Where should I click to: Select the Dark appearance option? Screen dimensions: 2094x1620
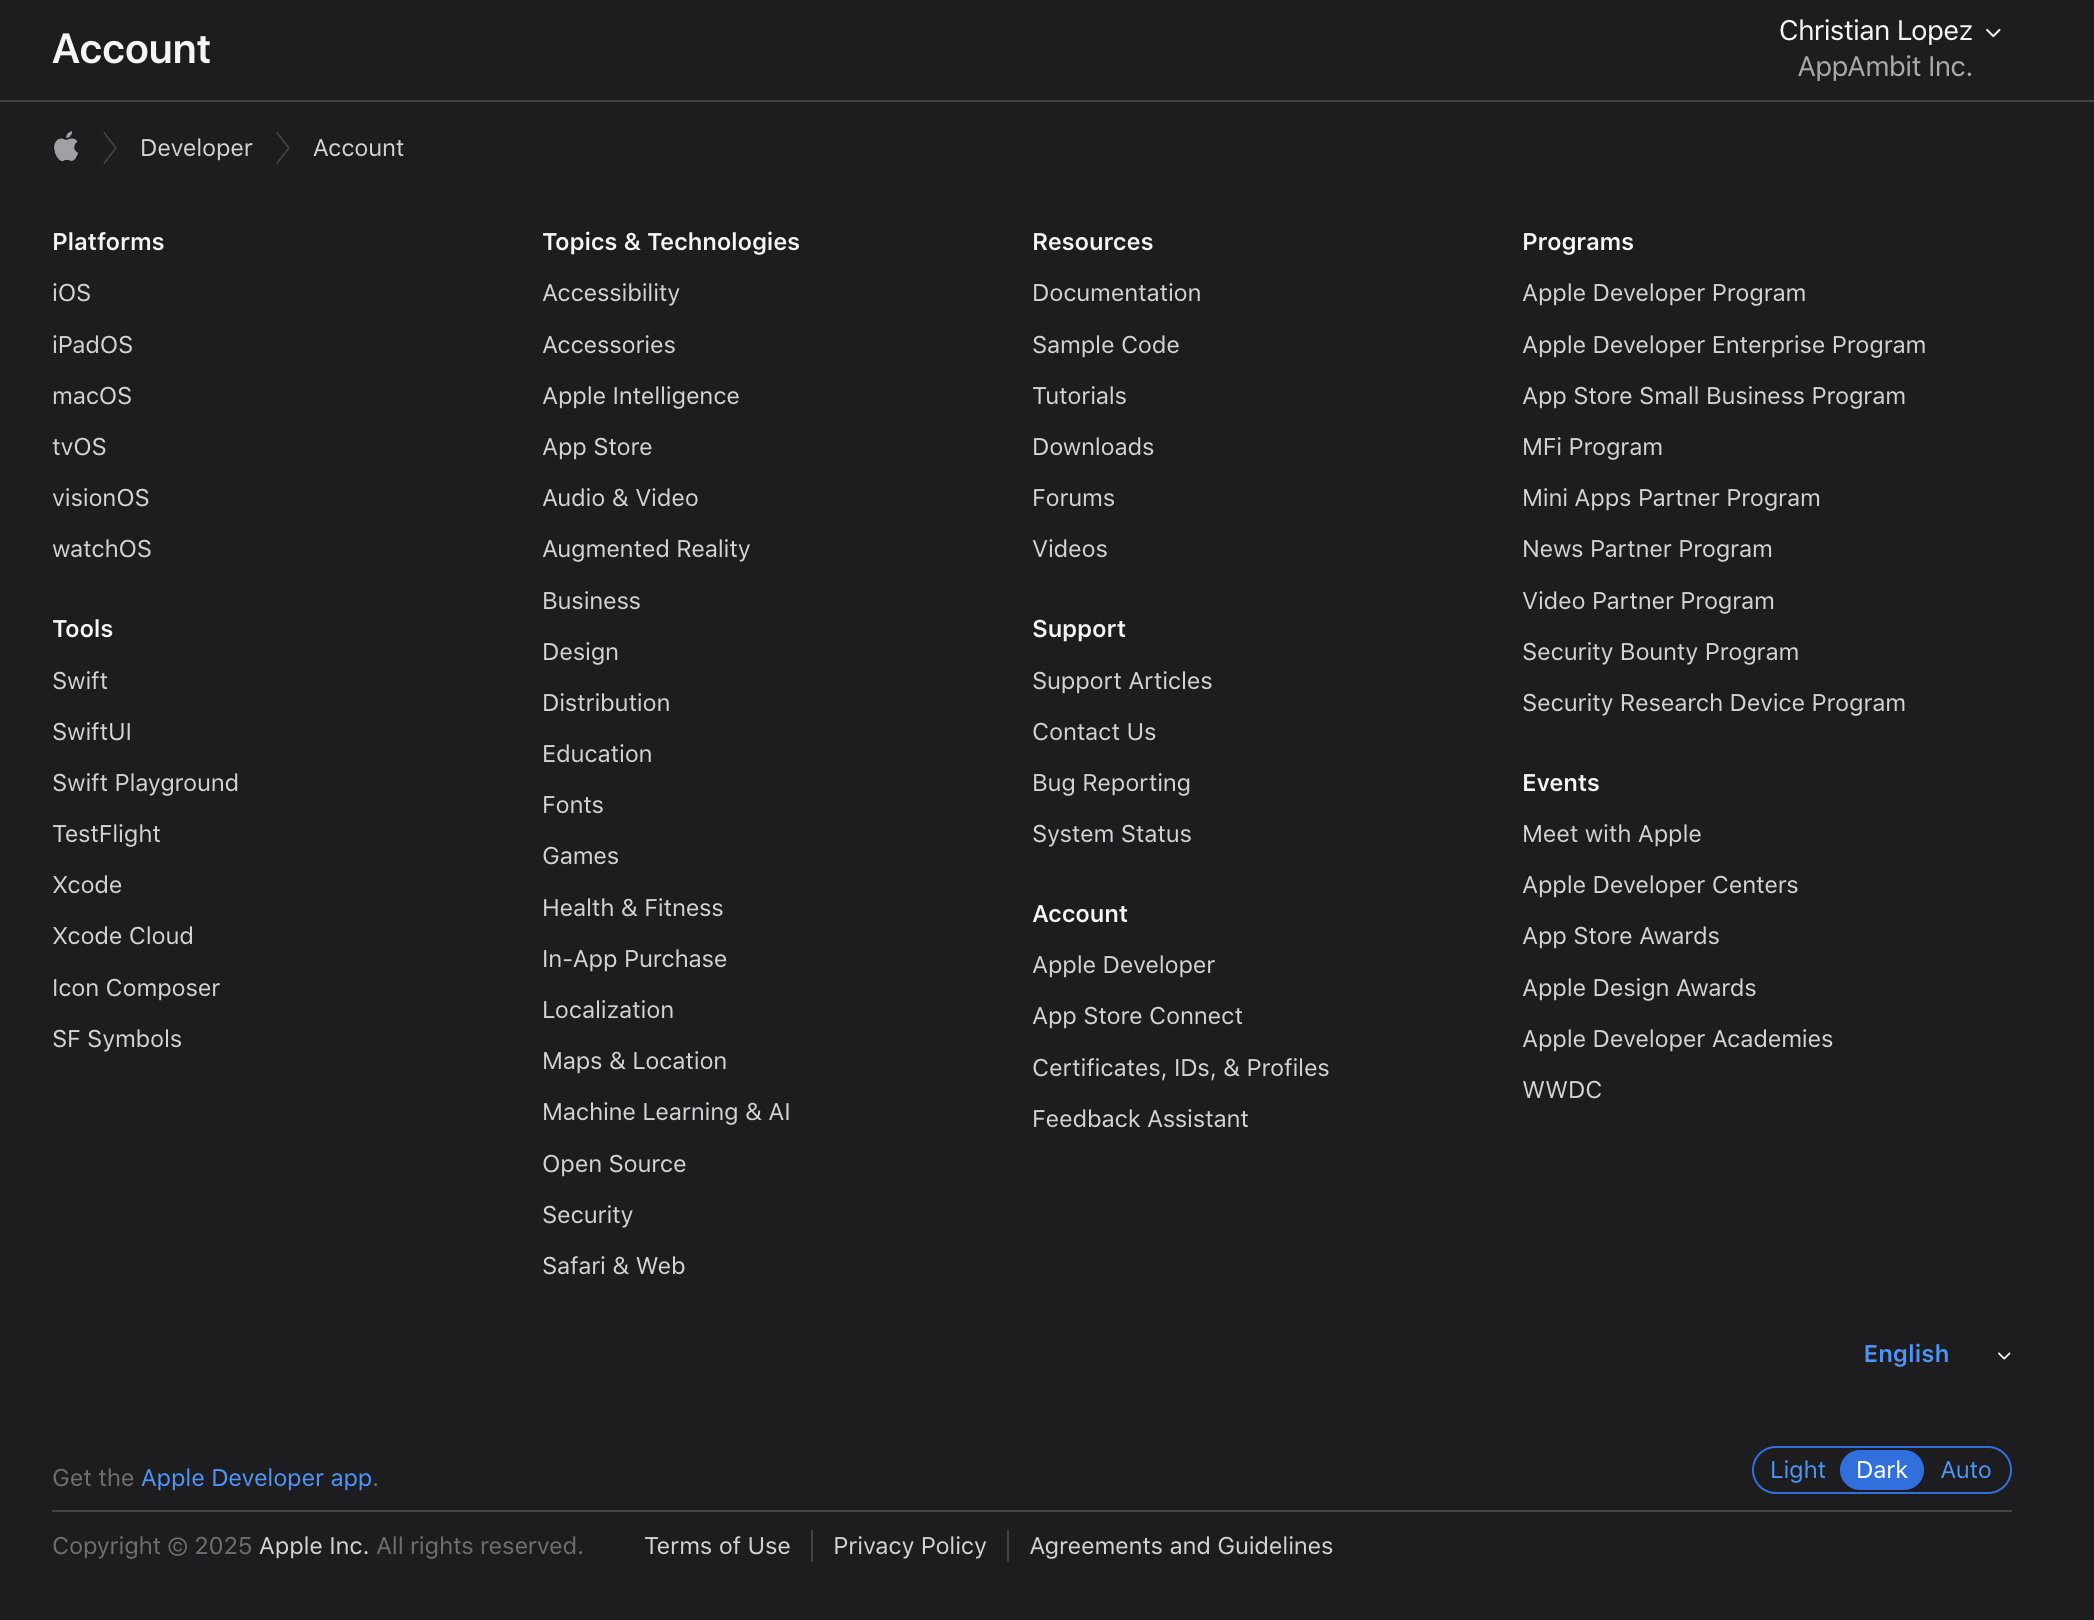point(1881,1470)
